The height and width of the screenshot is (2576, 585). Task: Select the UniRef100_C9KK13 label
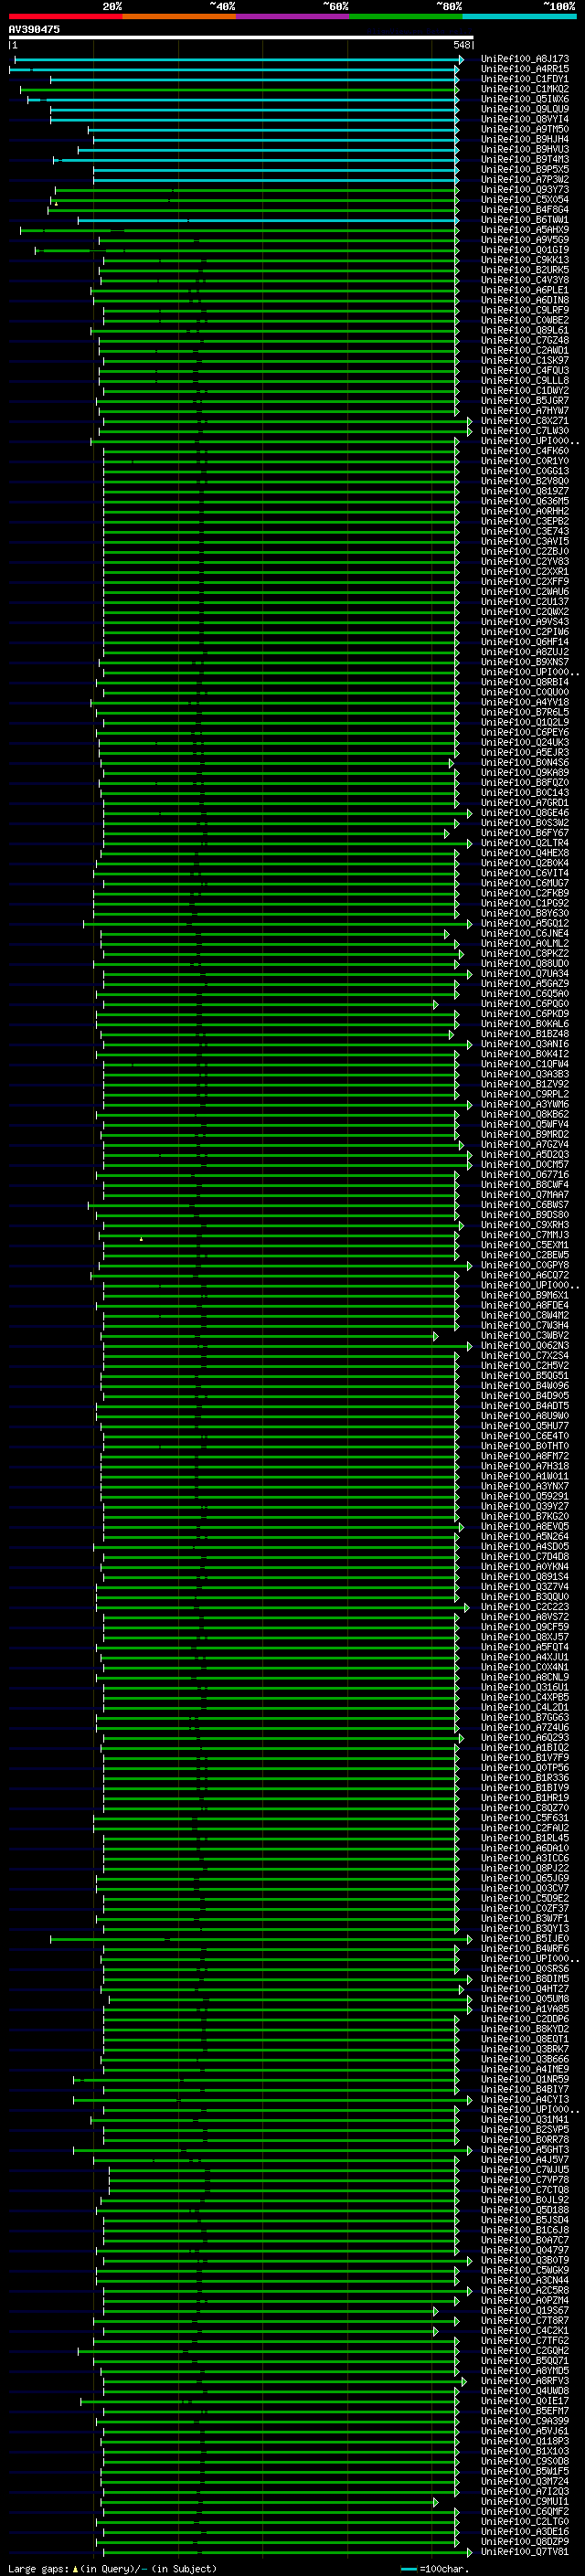click(x=525, y=260)
